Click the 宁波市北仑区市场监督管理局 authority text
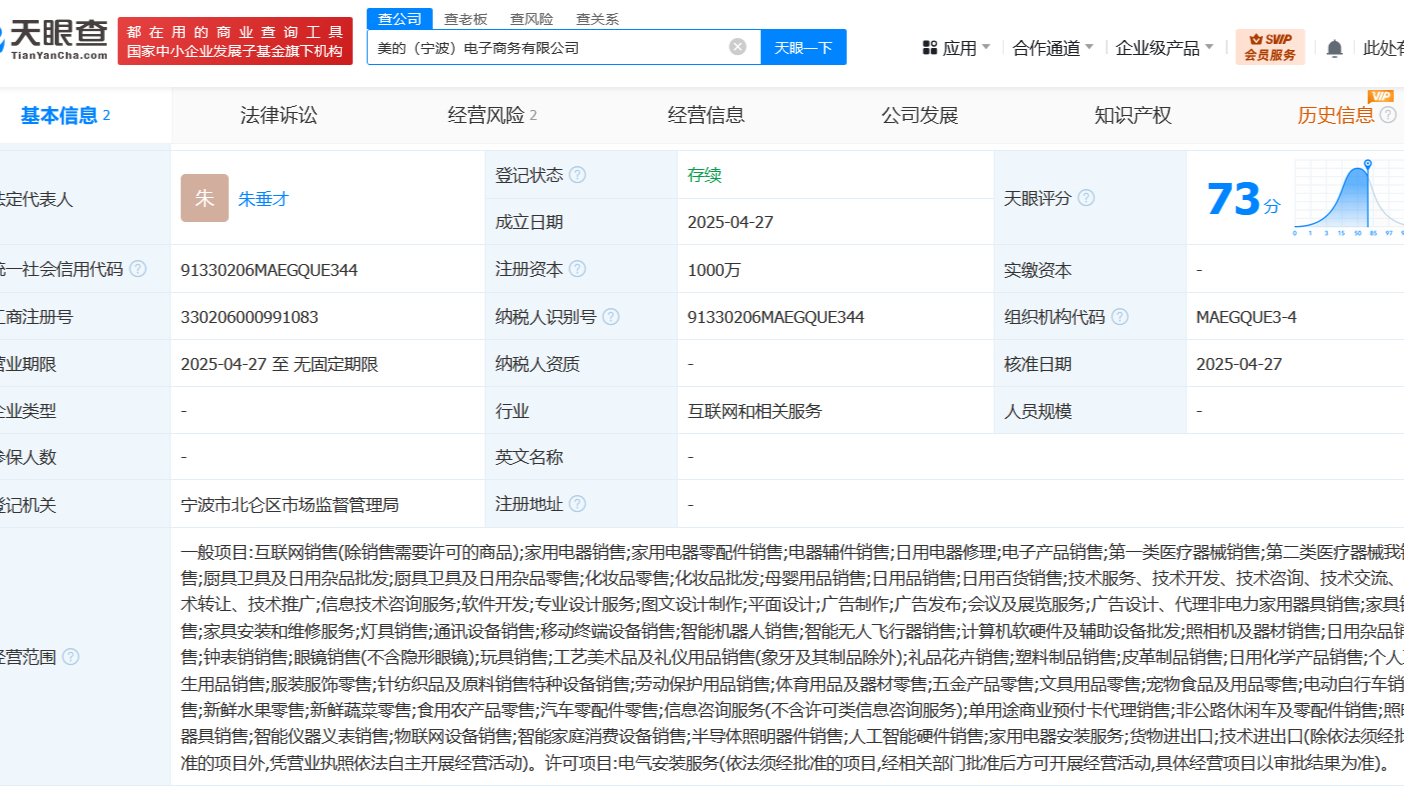This screenshot has height=790, width=1404. (290, 505)
